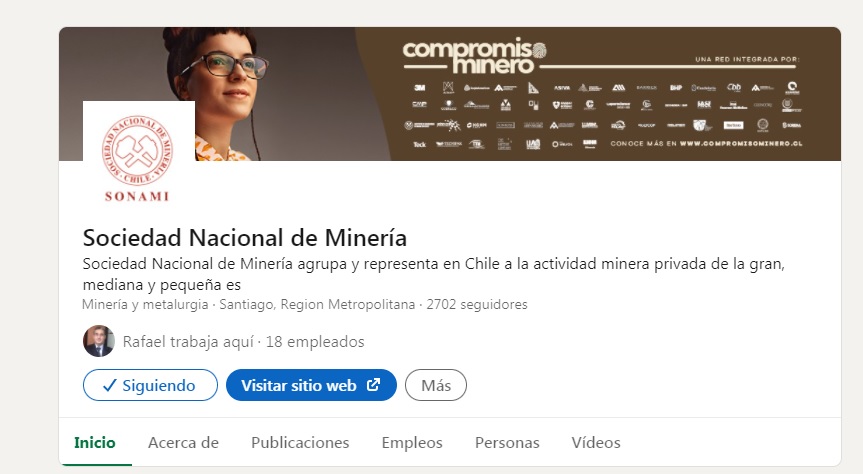The image size is (863, 474).
Task: Click the Sociedad Nacional de Minería title
Action: click(245, 238)
